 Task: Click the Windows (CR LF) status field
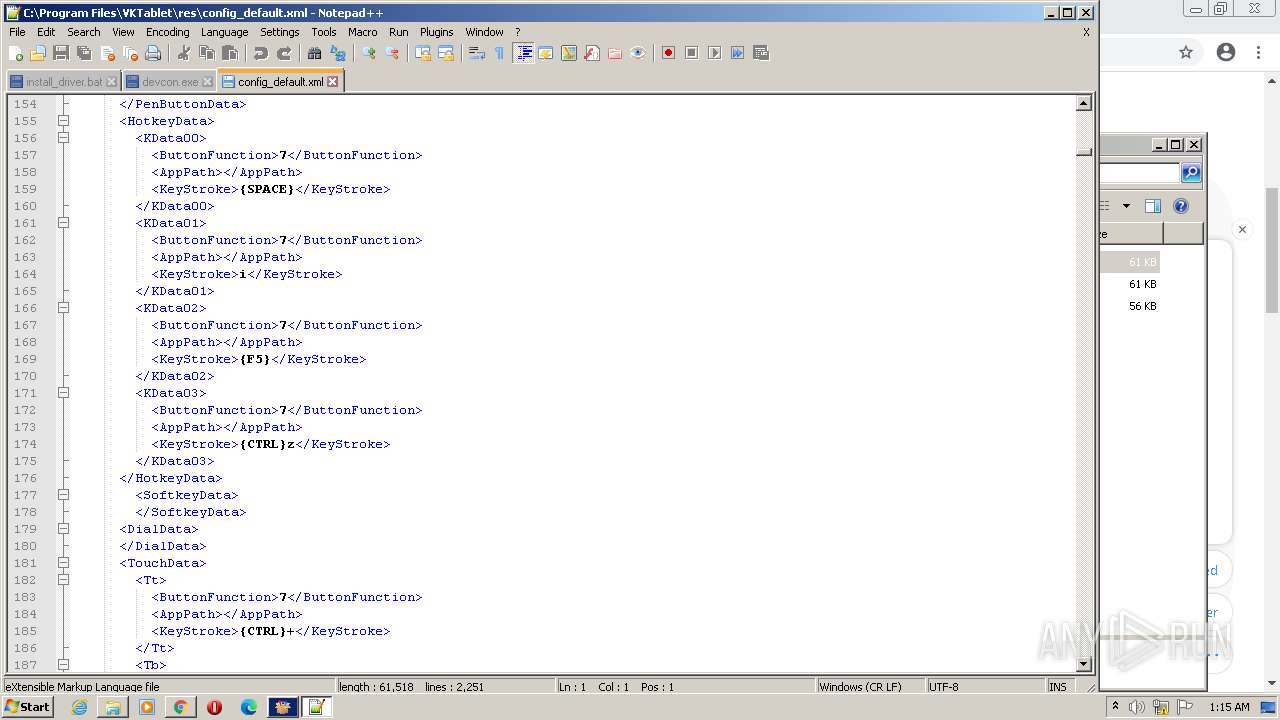point(870,687)
